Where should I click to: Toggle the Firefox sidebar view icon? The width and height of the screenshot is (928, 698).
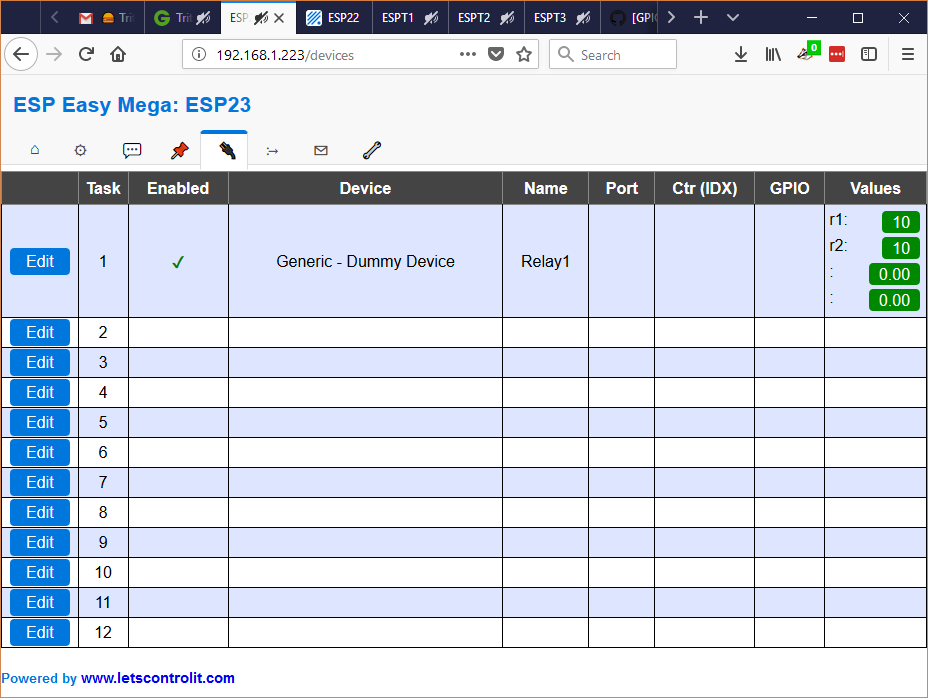(x=869, y=54)
